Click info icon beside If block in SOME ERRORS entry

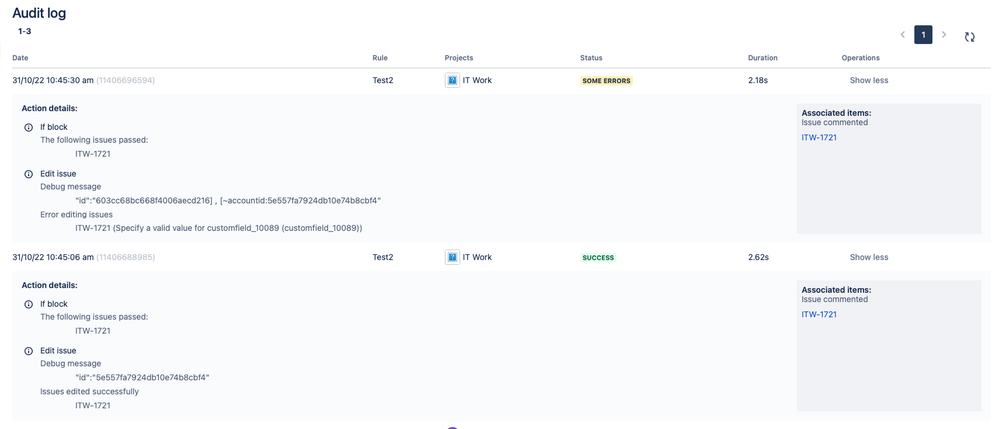(28, 127)
